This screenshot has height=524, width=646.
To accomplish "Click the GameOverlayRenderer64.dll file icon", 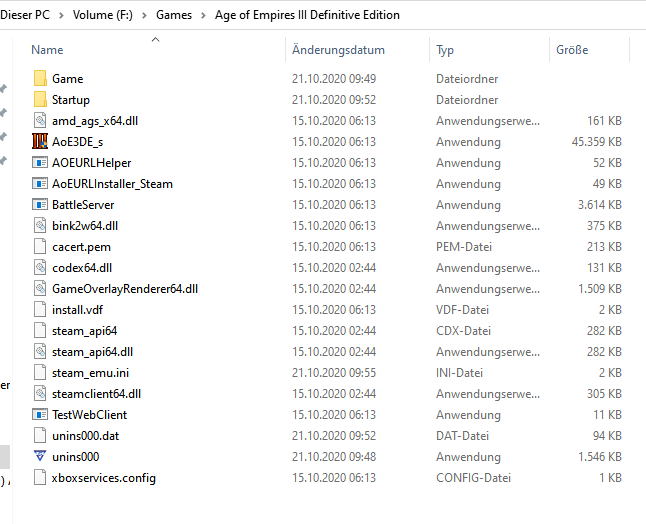I will point(40,288).
